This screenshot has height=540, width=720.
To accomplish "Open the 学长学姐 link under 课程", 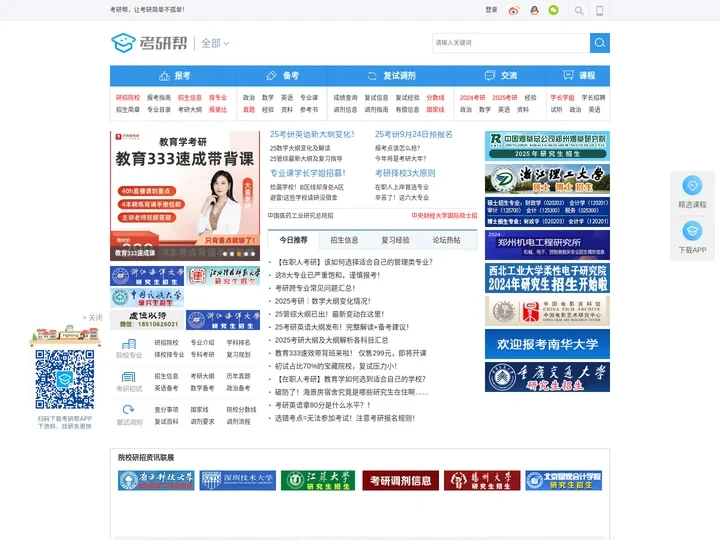I will (x=562, y=98).
